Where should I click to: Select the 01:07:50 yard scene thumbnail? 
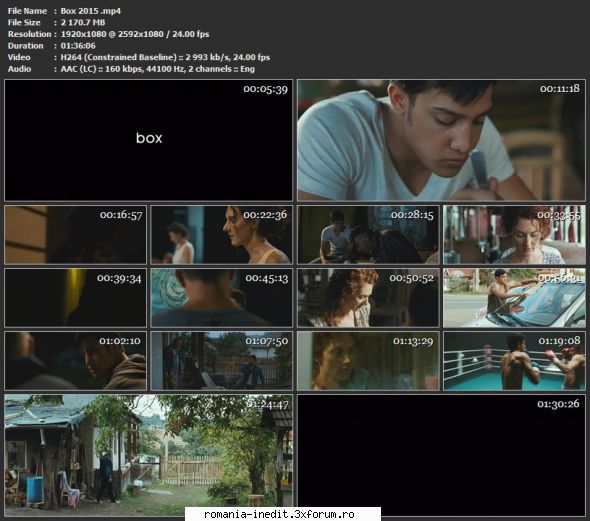click(221, 361)
